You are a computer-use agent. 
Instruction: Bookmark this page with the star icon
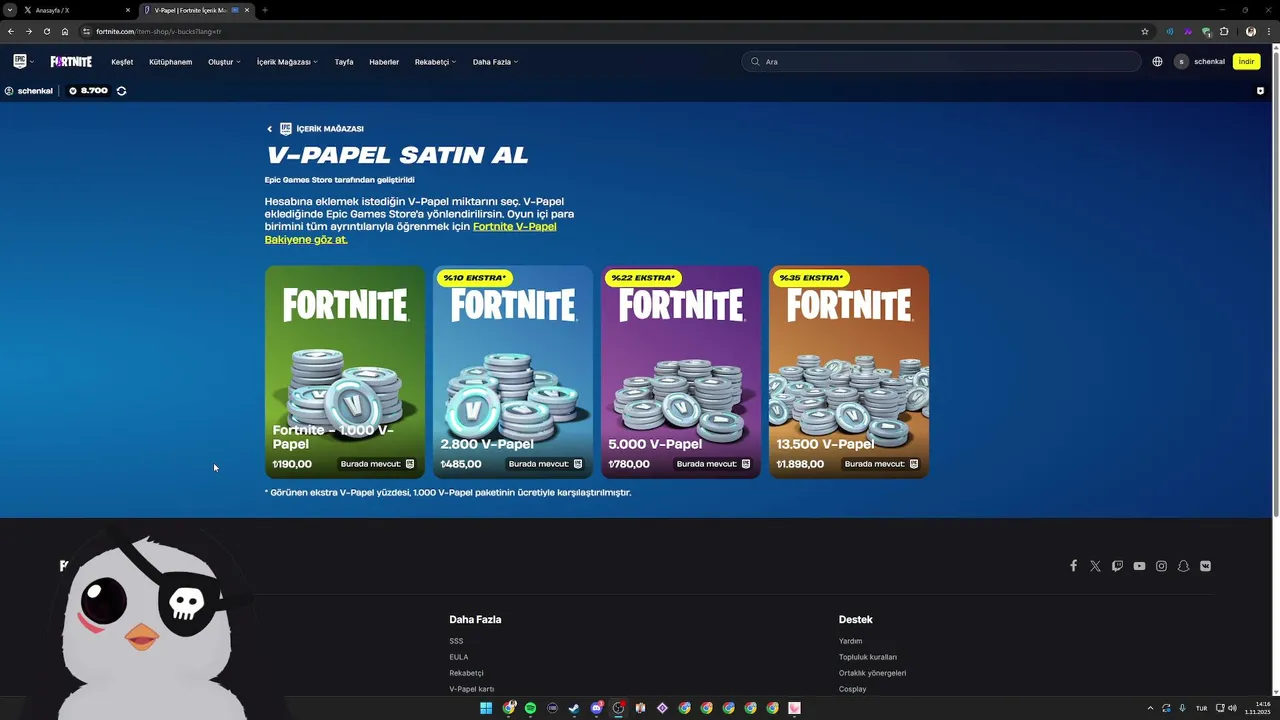[1145, 31]
